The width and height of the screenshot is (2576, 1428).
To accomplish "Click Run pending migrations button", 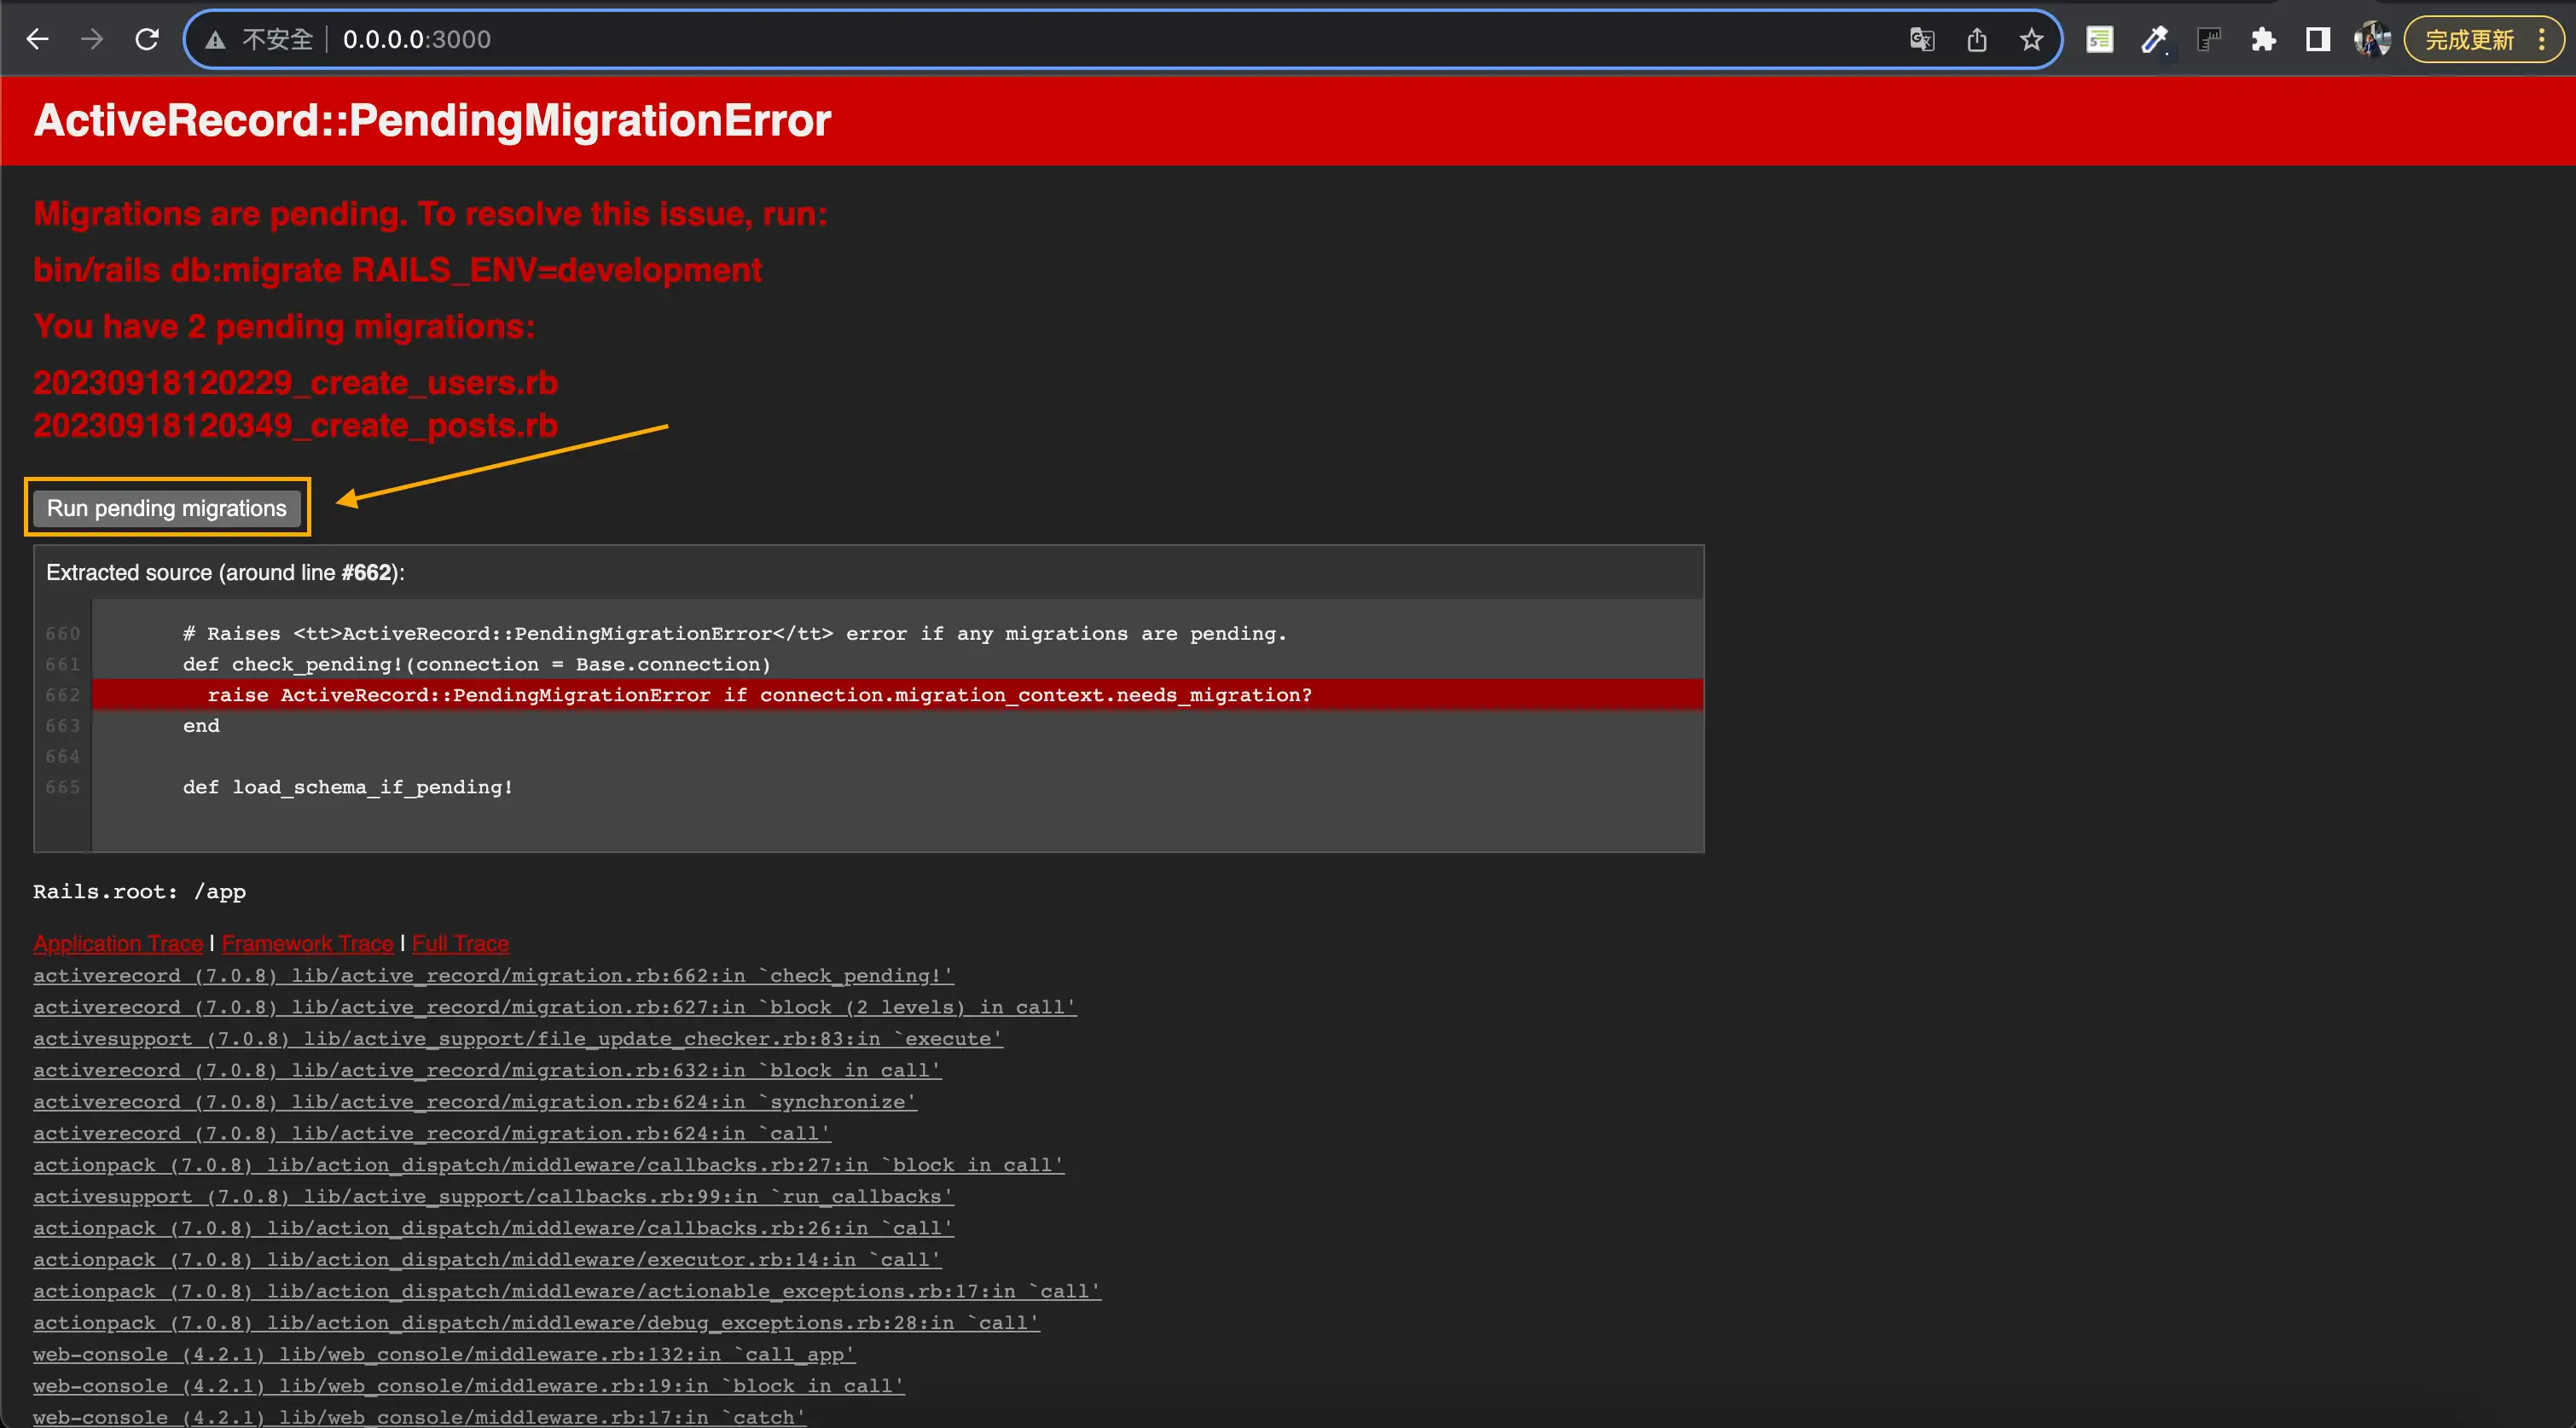I will click(167, 508).
